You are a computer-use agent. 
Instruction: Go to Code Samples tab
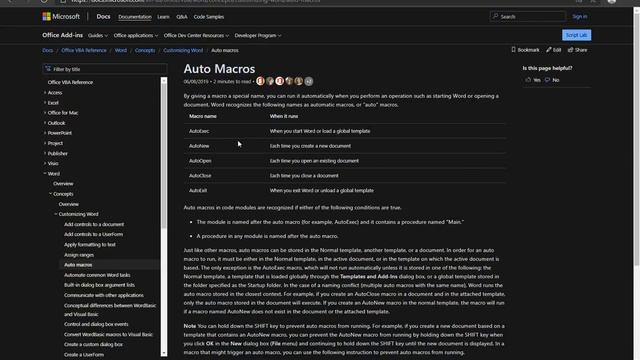[x=209, y=17]
